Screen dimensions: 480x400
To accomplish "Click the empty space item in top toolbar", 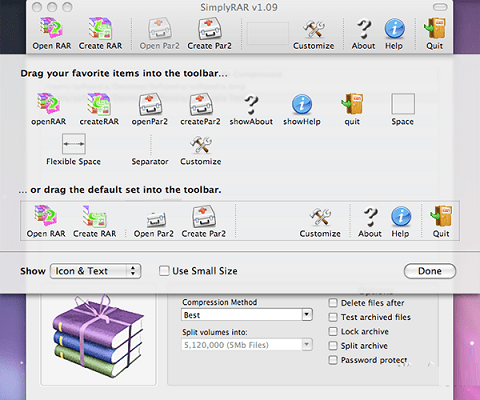I will click(268, 33).
